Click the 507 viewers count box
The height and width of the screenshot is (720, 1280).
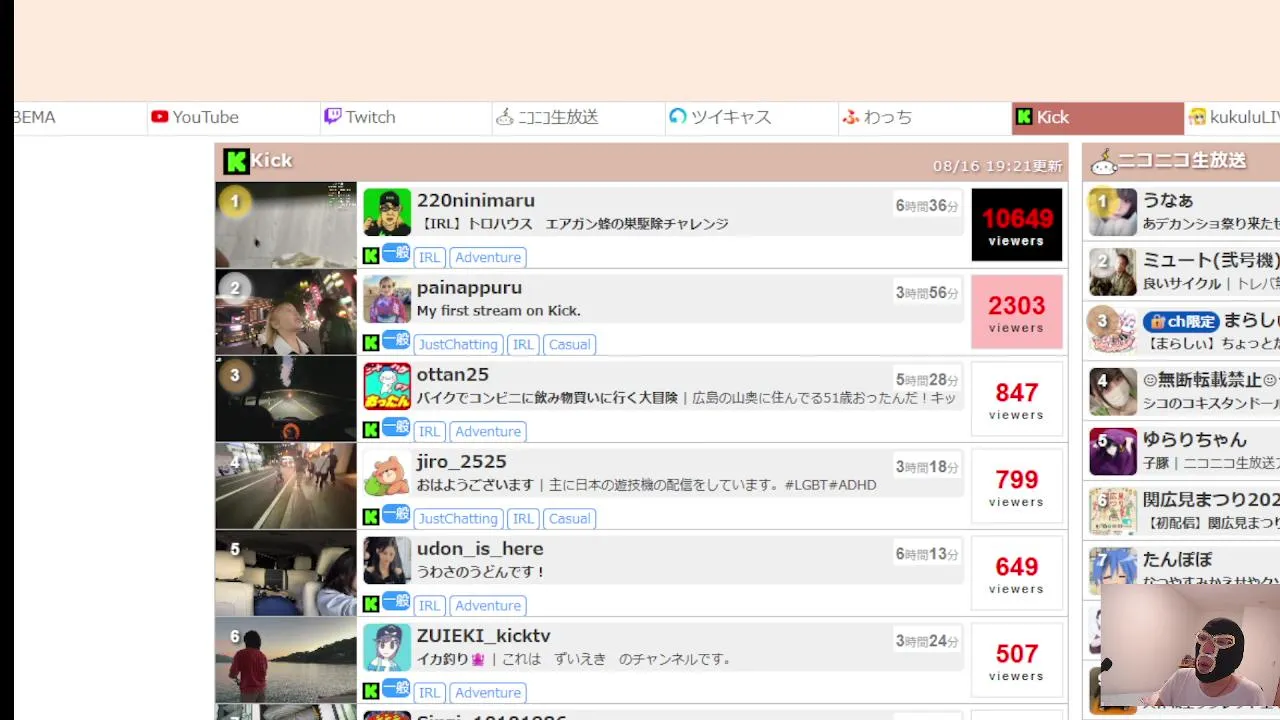point(1017,660)
